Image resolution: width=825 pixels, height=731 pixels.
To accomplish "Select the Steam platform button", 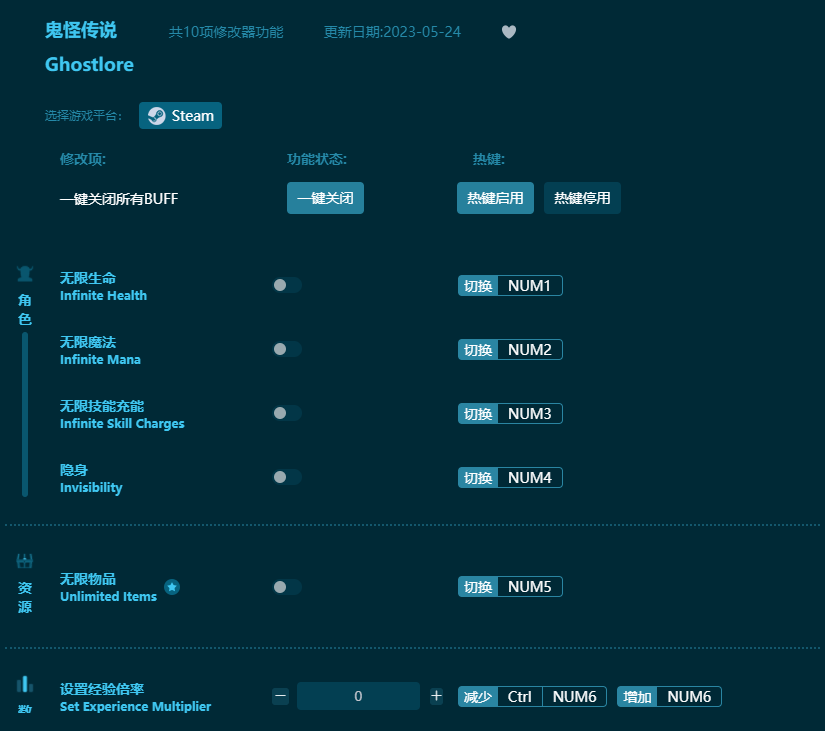I will (180, 115).
